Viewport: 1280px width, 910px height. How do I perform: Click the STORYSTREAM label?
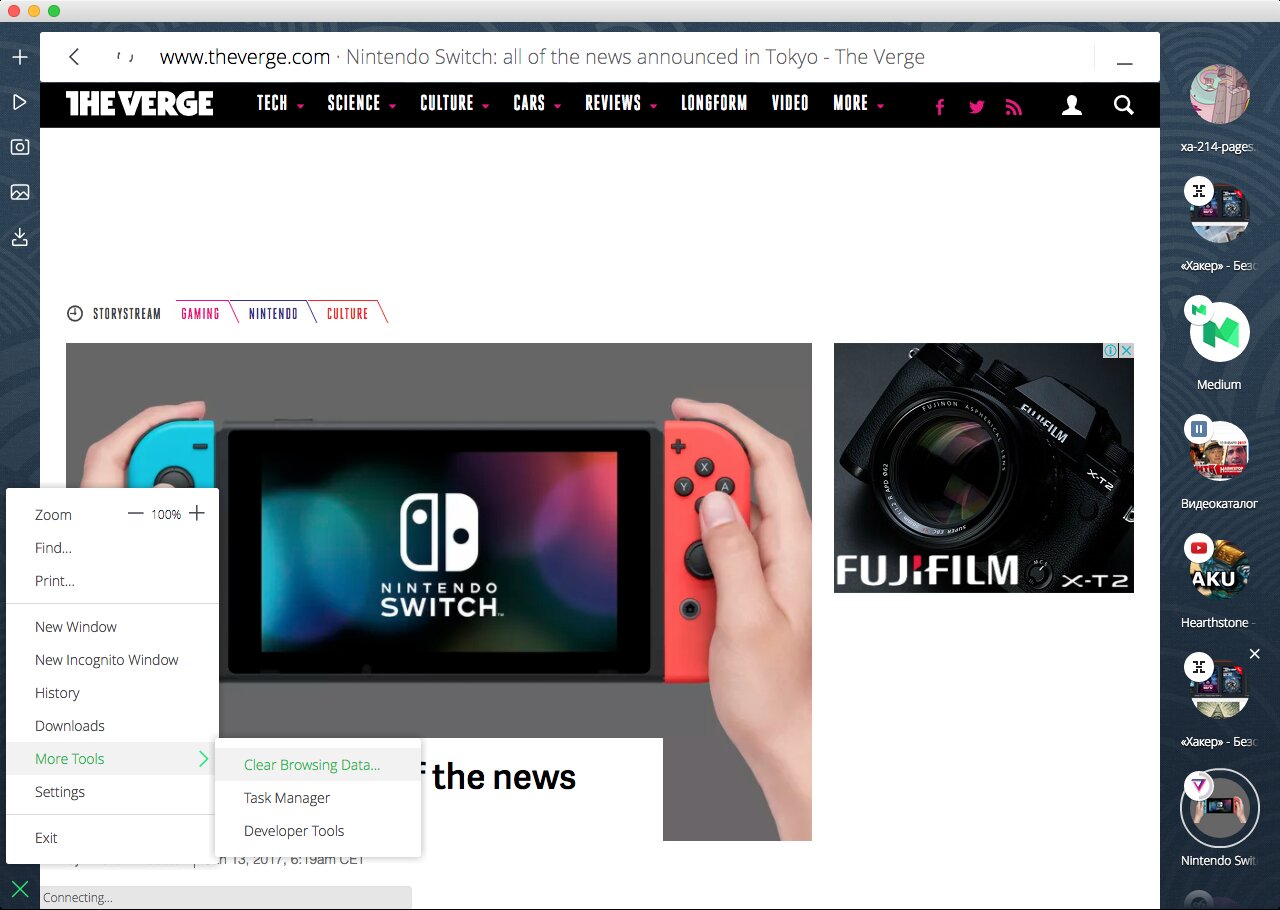coord(127,313)
